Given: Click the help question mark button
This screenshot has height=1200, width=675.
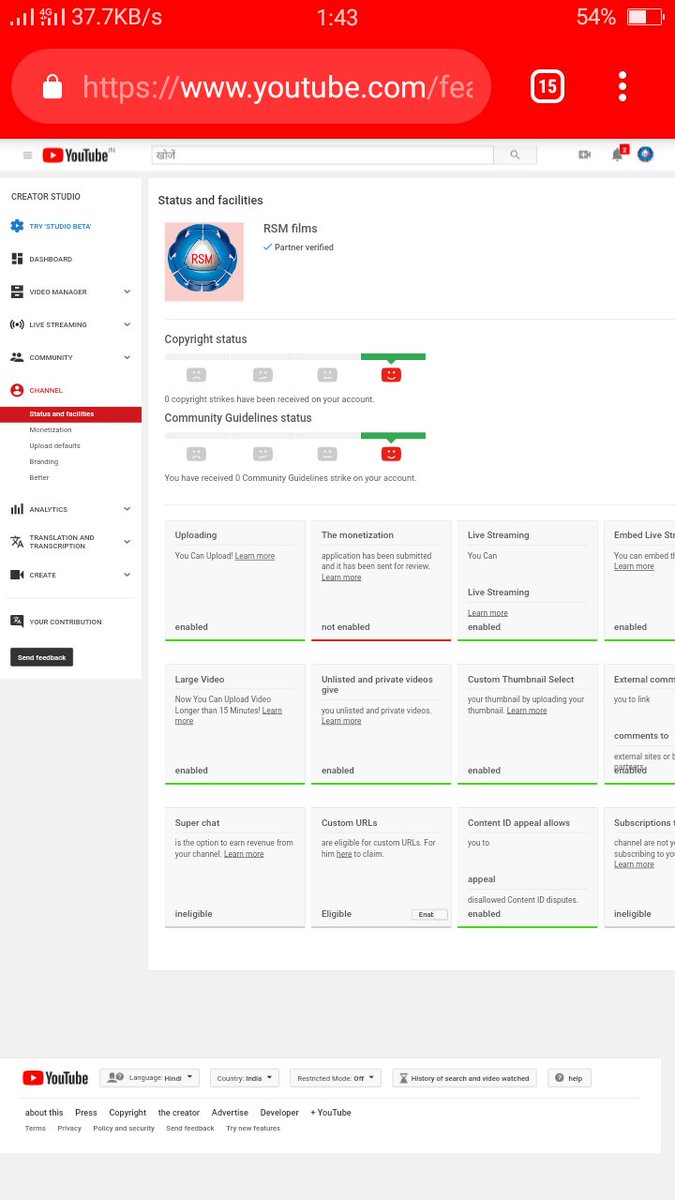Looking at the screenshot, I should pyautogui.click(x=570, y=1078).
